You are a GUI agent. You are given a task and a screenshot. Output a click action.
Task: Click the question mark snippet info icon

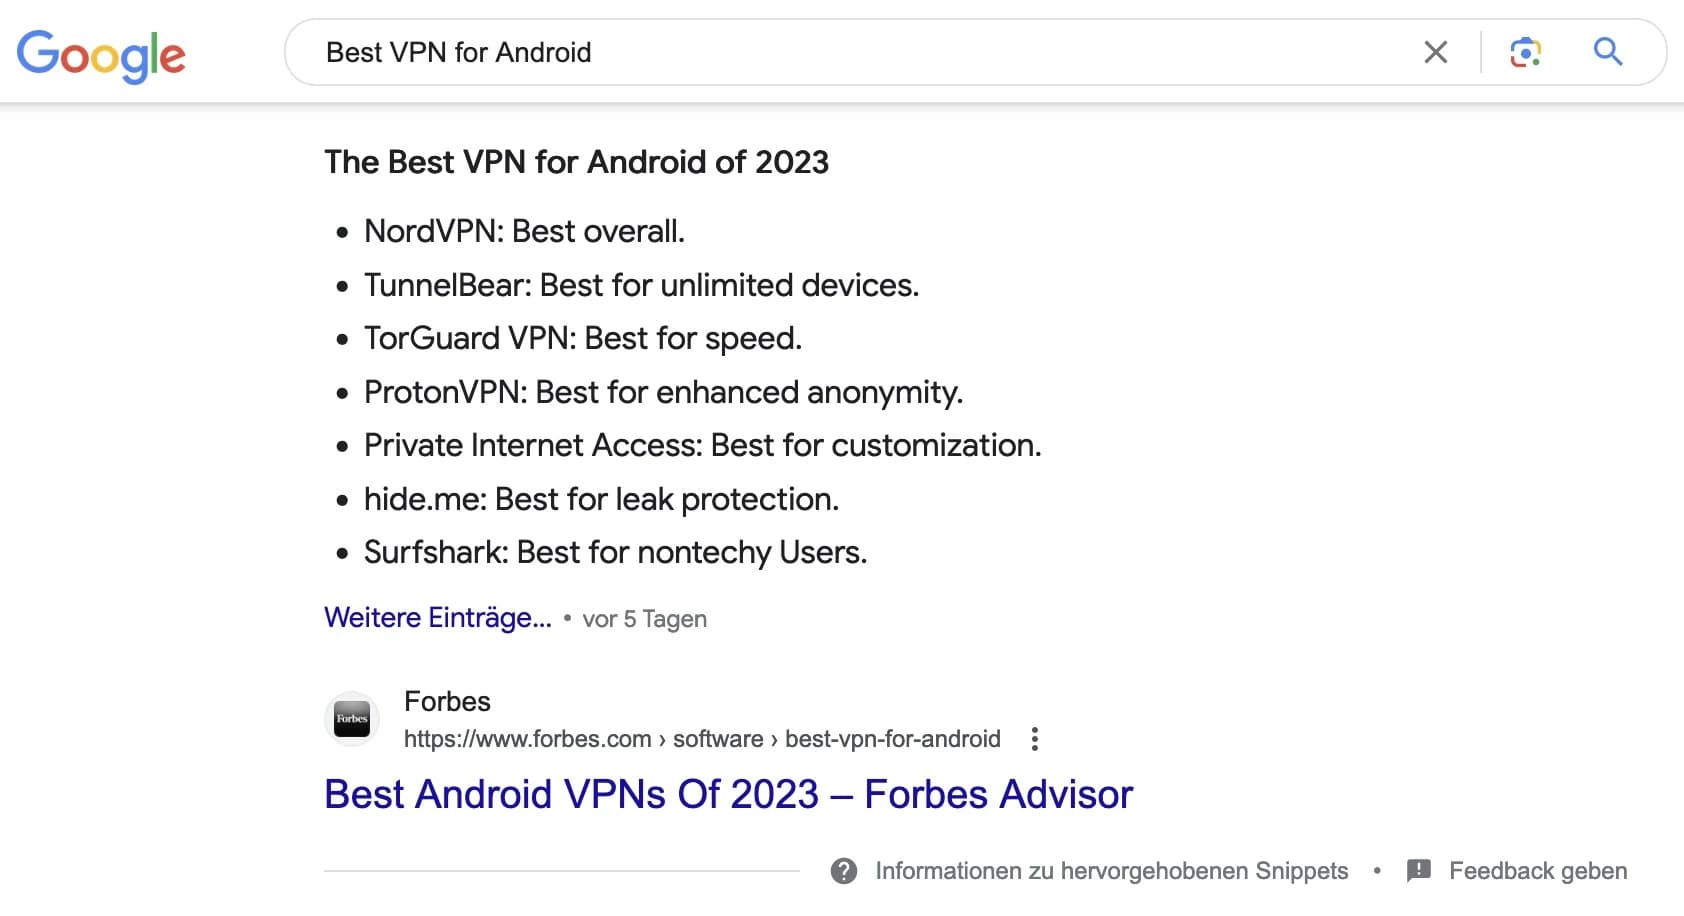click(x=844, y=871)
